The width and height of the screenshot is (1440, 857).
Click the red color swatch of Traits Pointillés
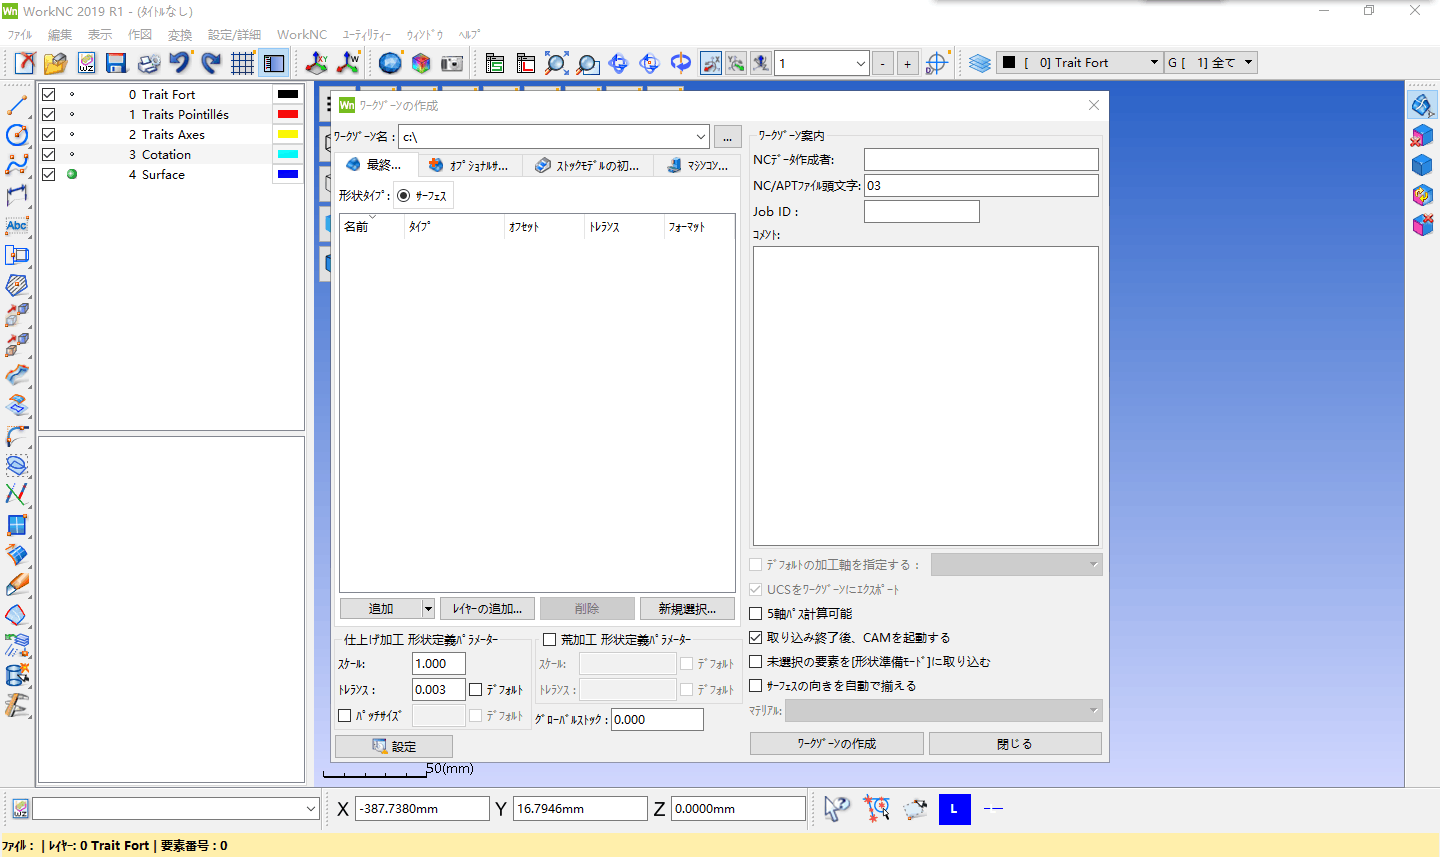tap(288, 114)
